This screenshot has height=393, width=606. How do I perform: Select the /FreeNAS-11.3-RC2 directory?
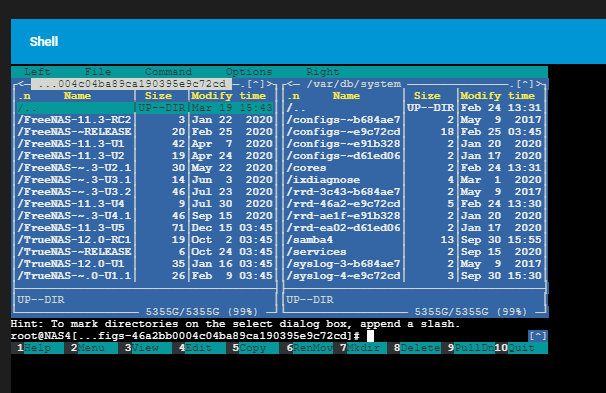(145, 120)
